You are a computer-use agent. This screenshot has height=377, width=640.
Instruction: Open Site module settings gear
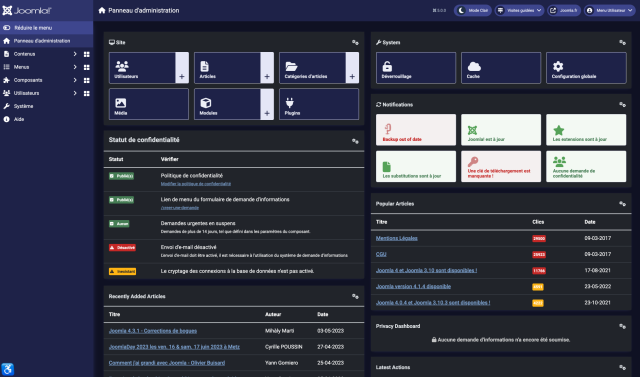355,42
